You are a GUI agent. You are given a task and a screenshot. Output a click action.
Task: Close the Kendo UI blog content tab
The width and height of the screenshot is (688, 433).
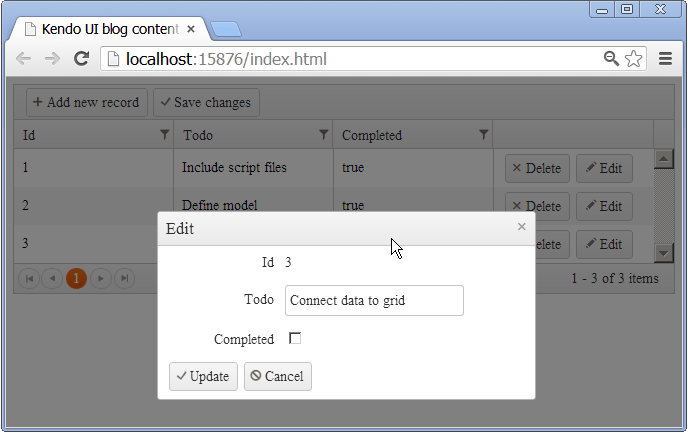click(x=191, y=29)
